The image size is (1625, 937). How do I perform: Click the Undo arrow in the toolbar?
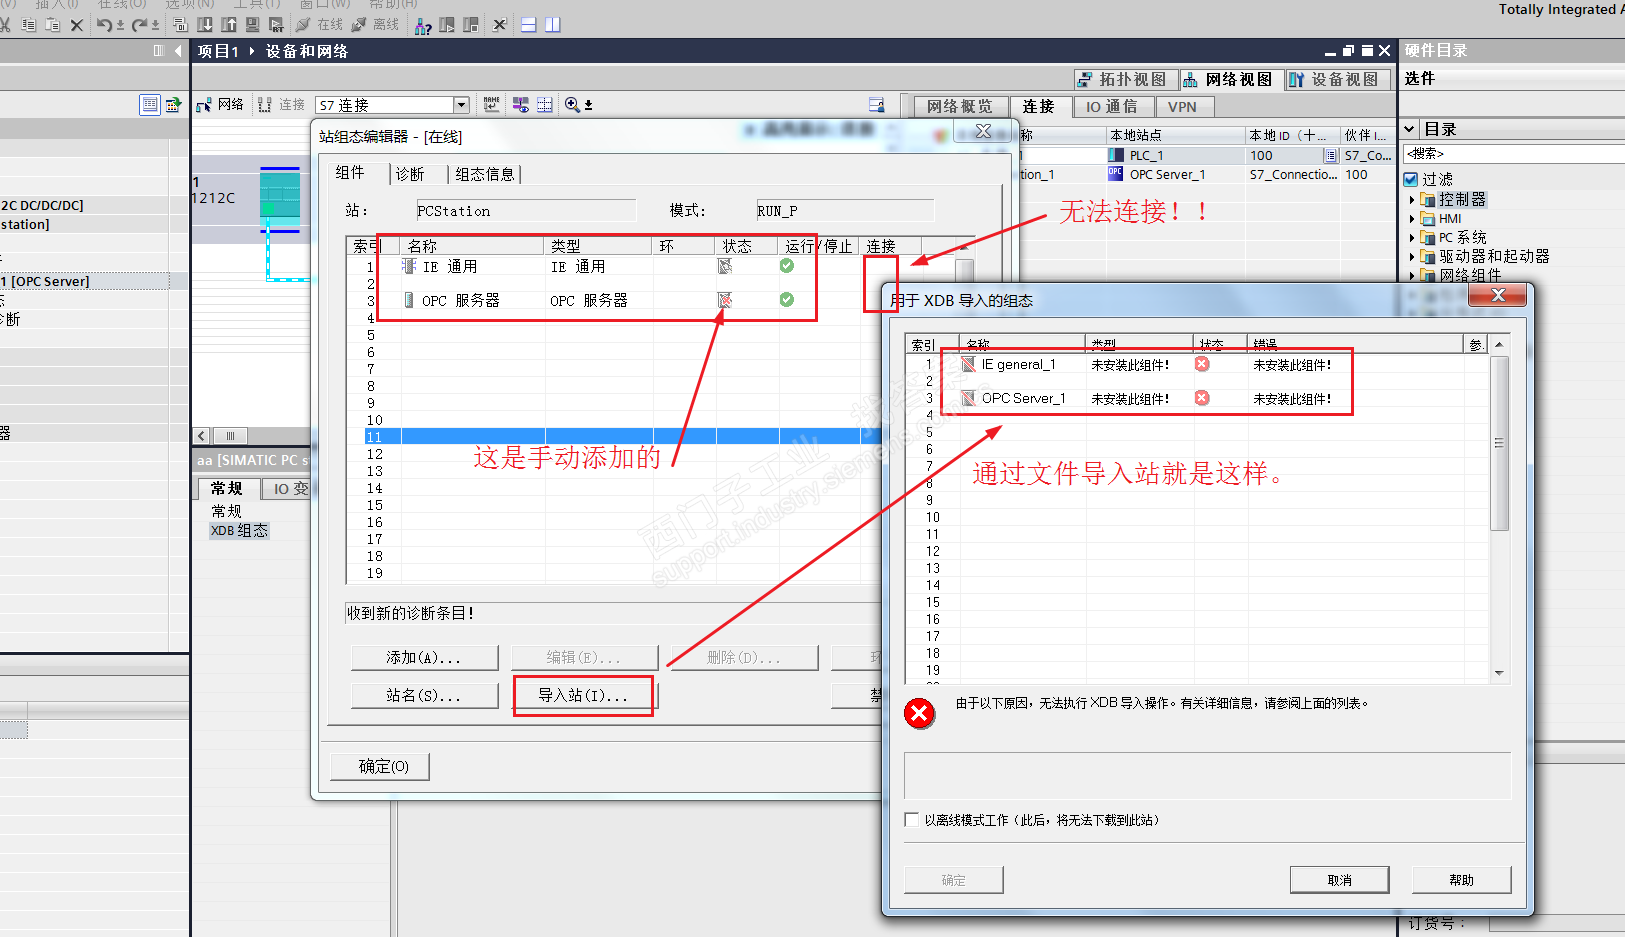tap(104, 25)
